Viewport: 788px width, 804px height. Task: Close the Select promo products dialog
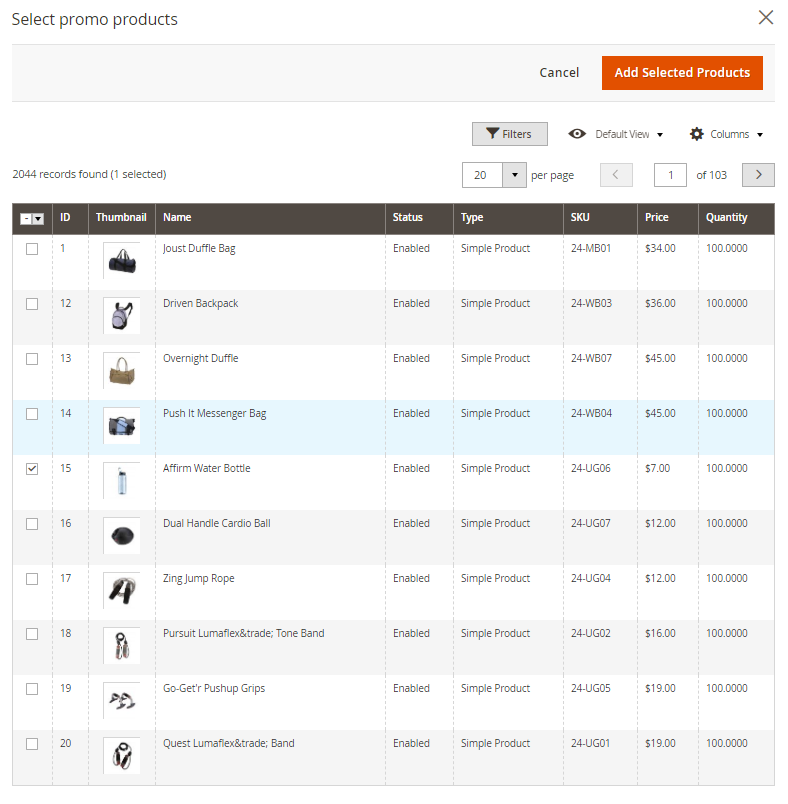(x=765, y=18)
